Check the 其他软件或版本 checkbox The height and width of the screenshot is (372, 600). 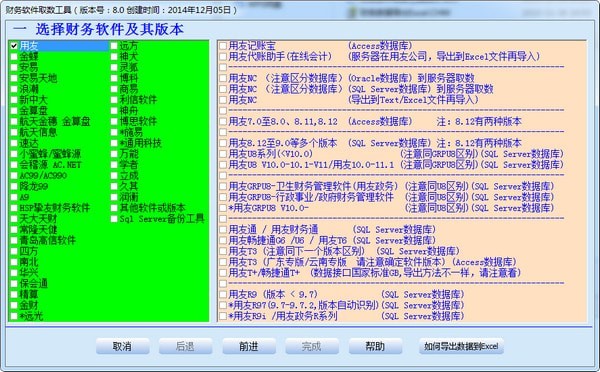114,208
